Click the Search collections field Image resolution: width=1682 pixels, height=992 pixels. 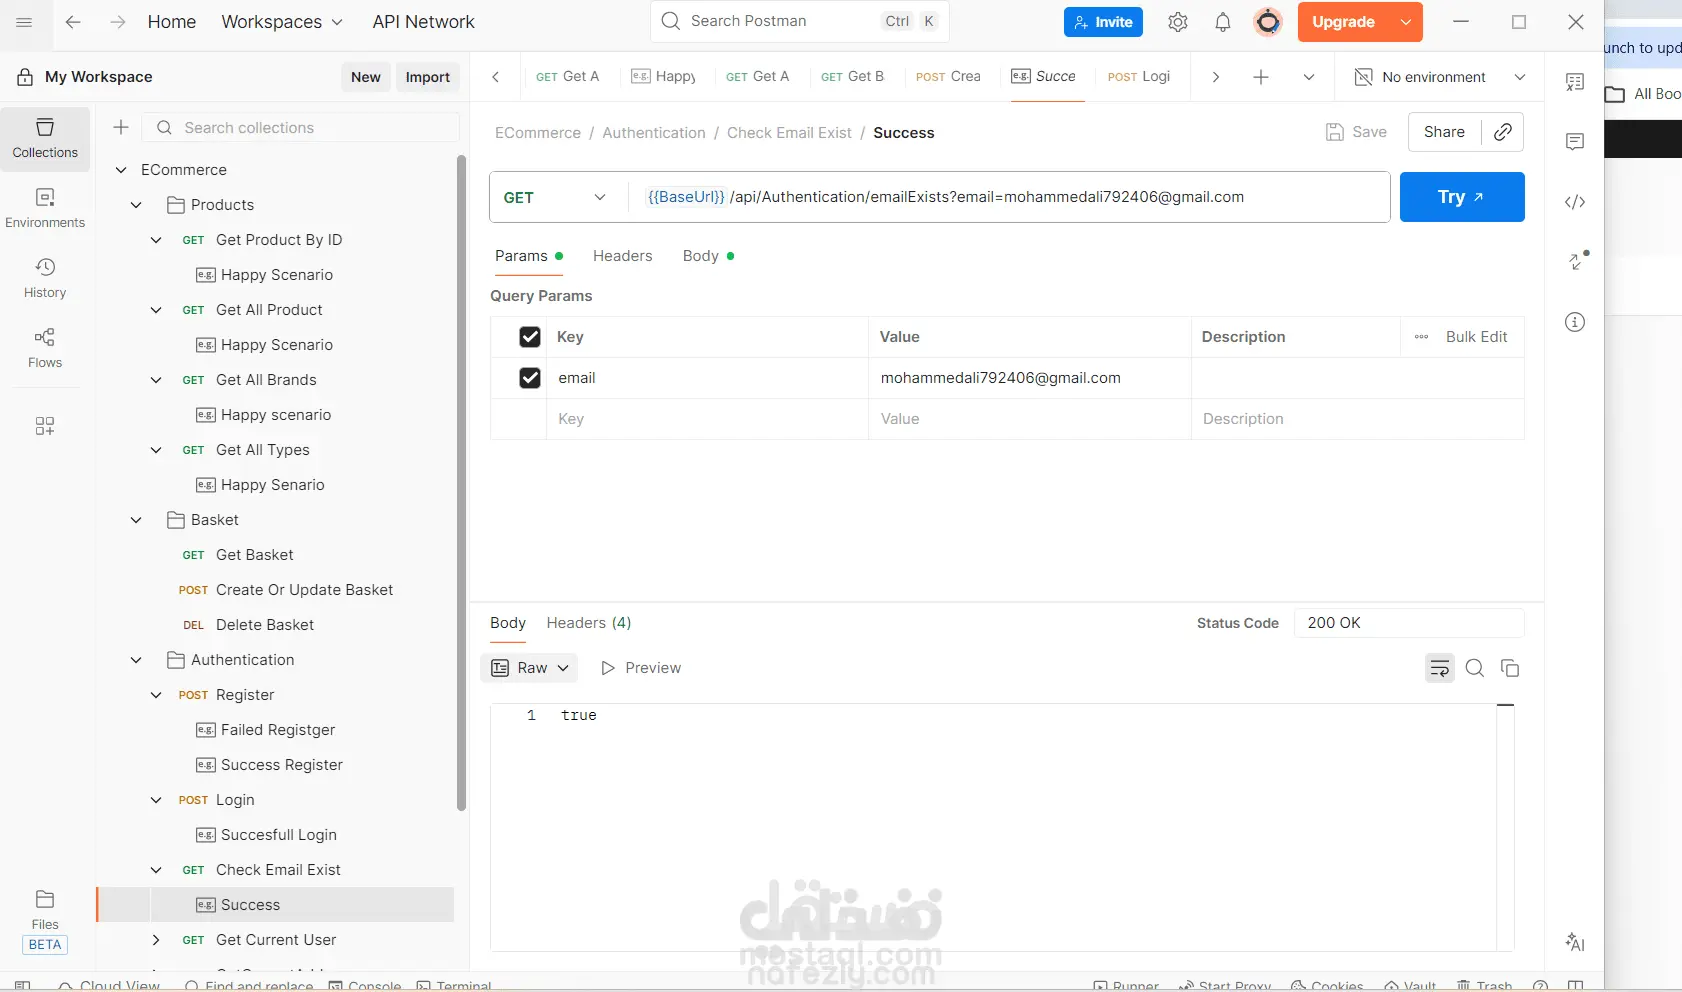(302, 127)
